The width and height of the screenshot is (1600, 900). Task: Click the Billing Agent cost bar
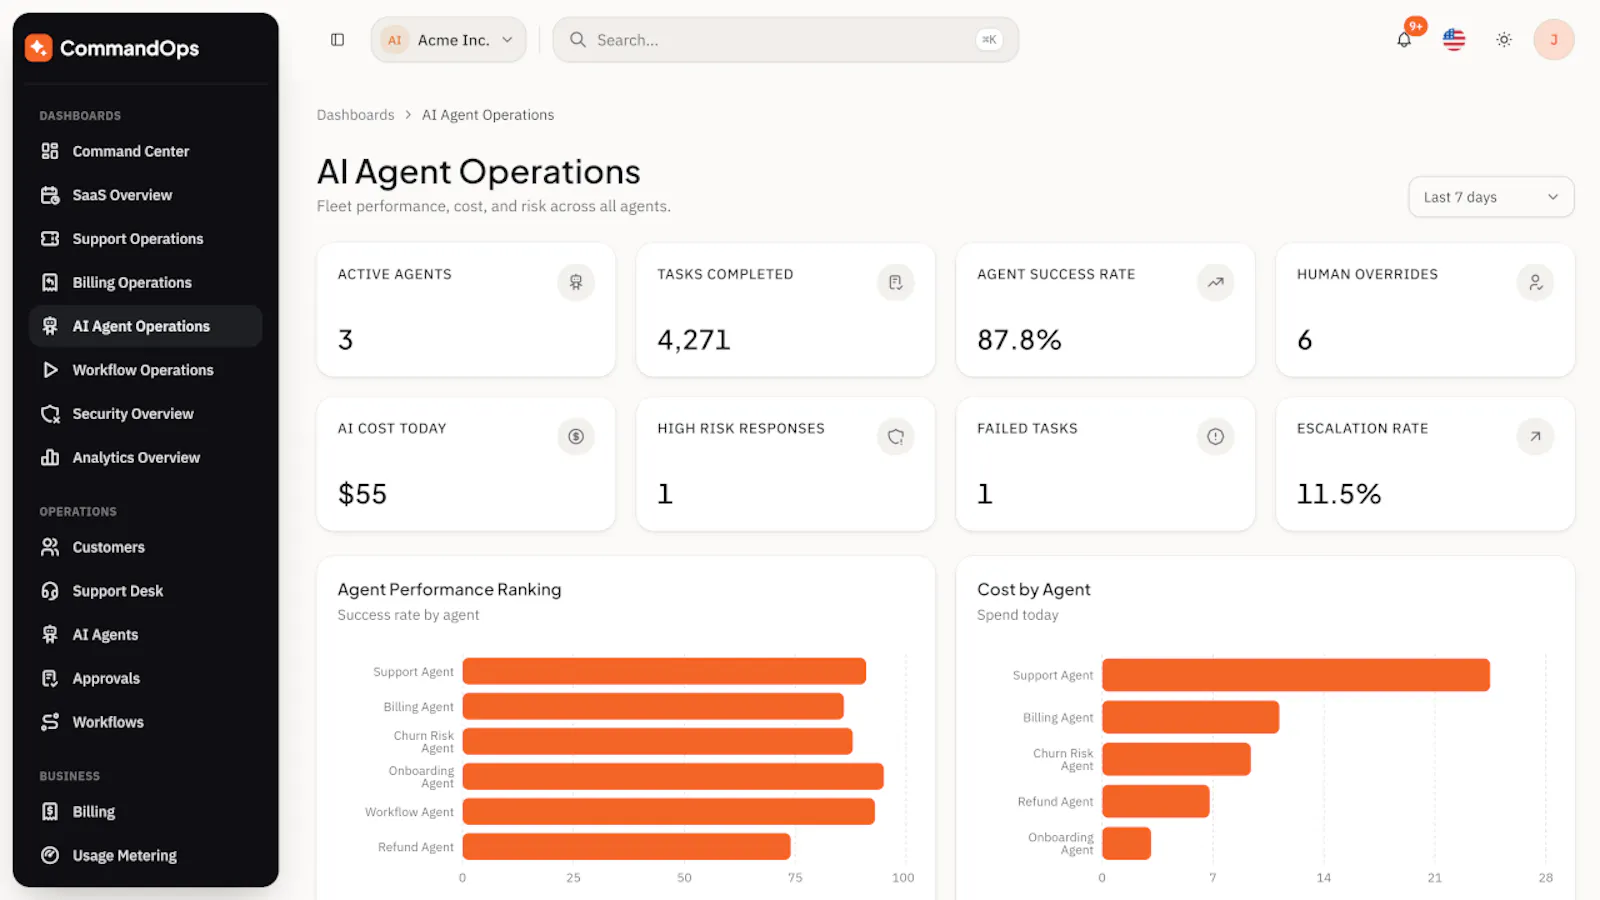pos(1190,717)
